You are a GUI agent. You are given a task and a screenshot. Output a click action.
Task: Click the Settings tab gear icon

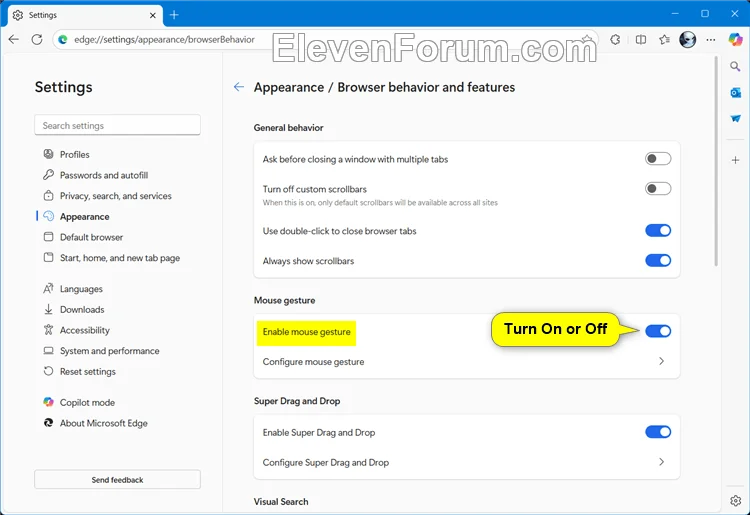pos(18,15)
